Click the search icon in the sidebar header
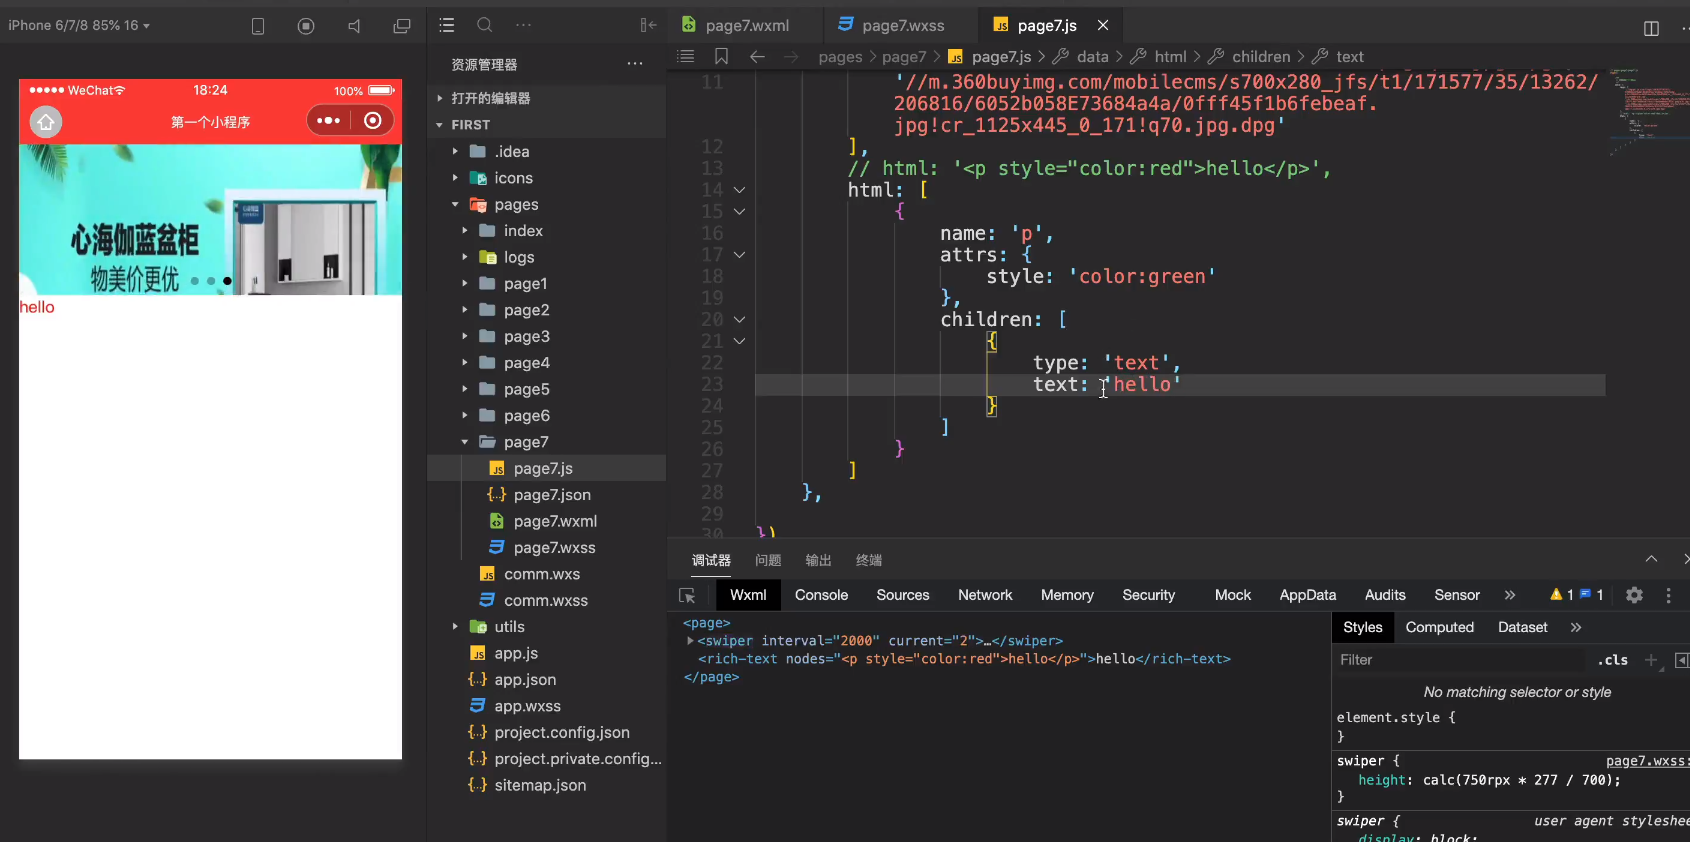 pos(485,26)
